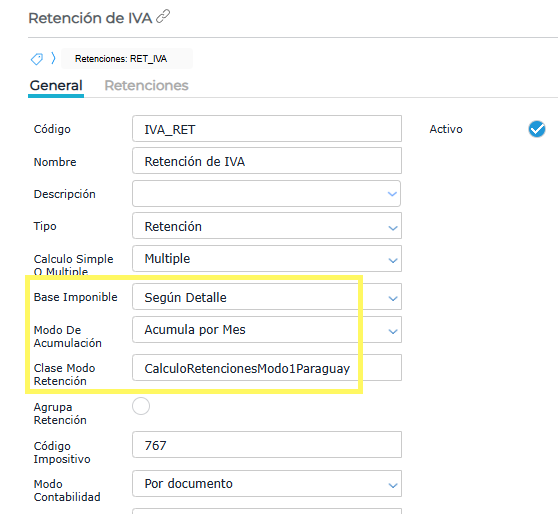558x514 pixels.
Task: Click the Código field containing IVA_RET
Action: coord(267,128)
